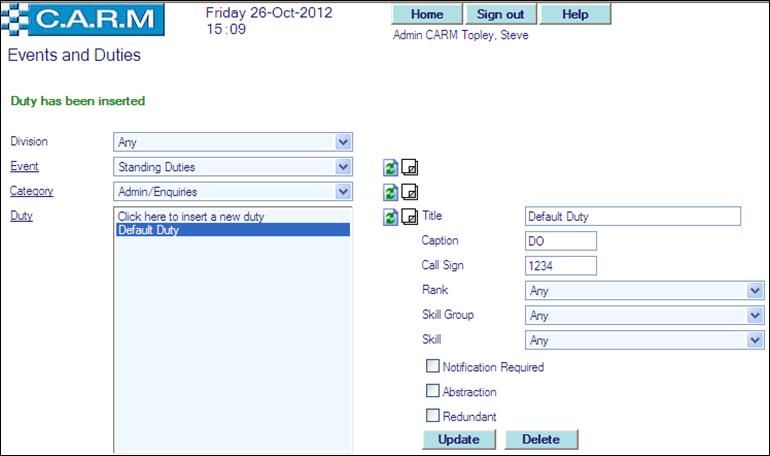770x456 pixels.
Task: Click the green refresh icon in Event row
Action: click(x=391, y=168)
